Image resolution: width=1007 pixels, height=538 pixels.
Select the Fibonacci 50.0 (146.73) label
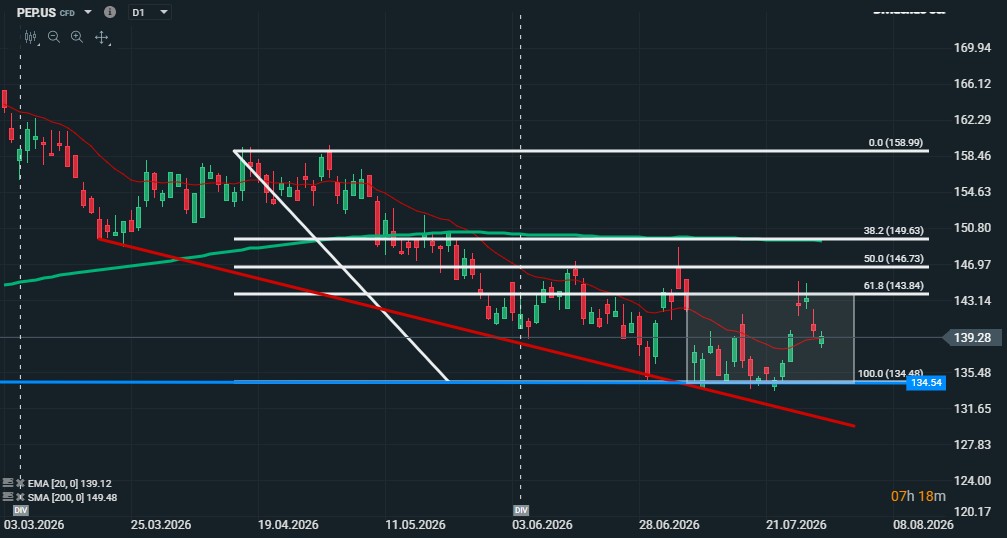pos(893,258)
